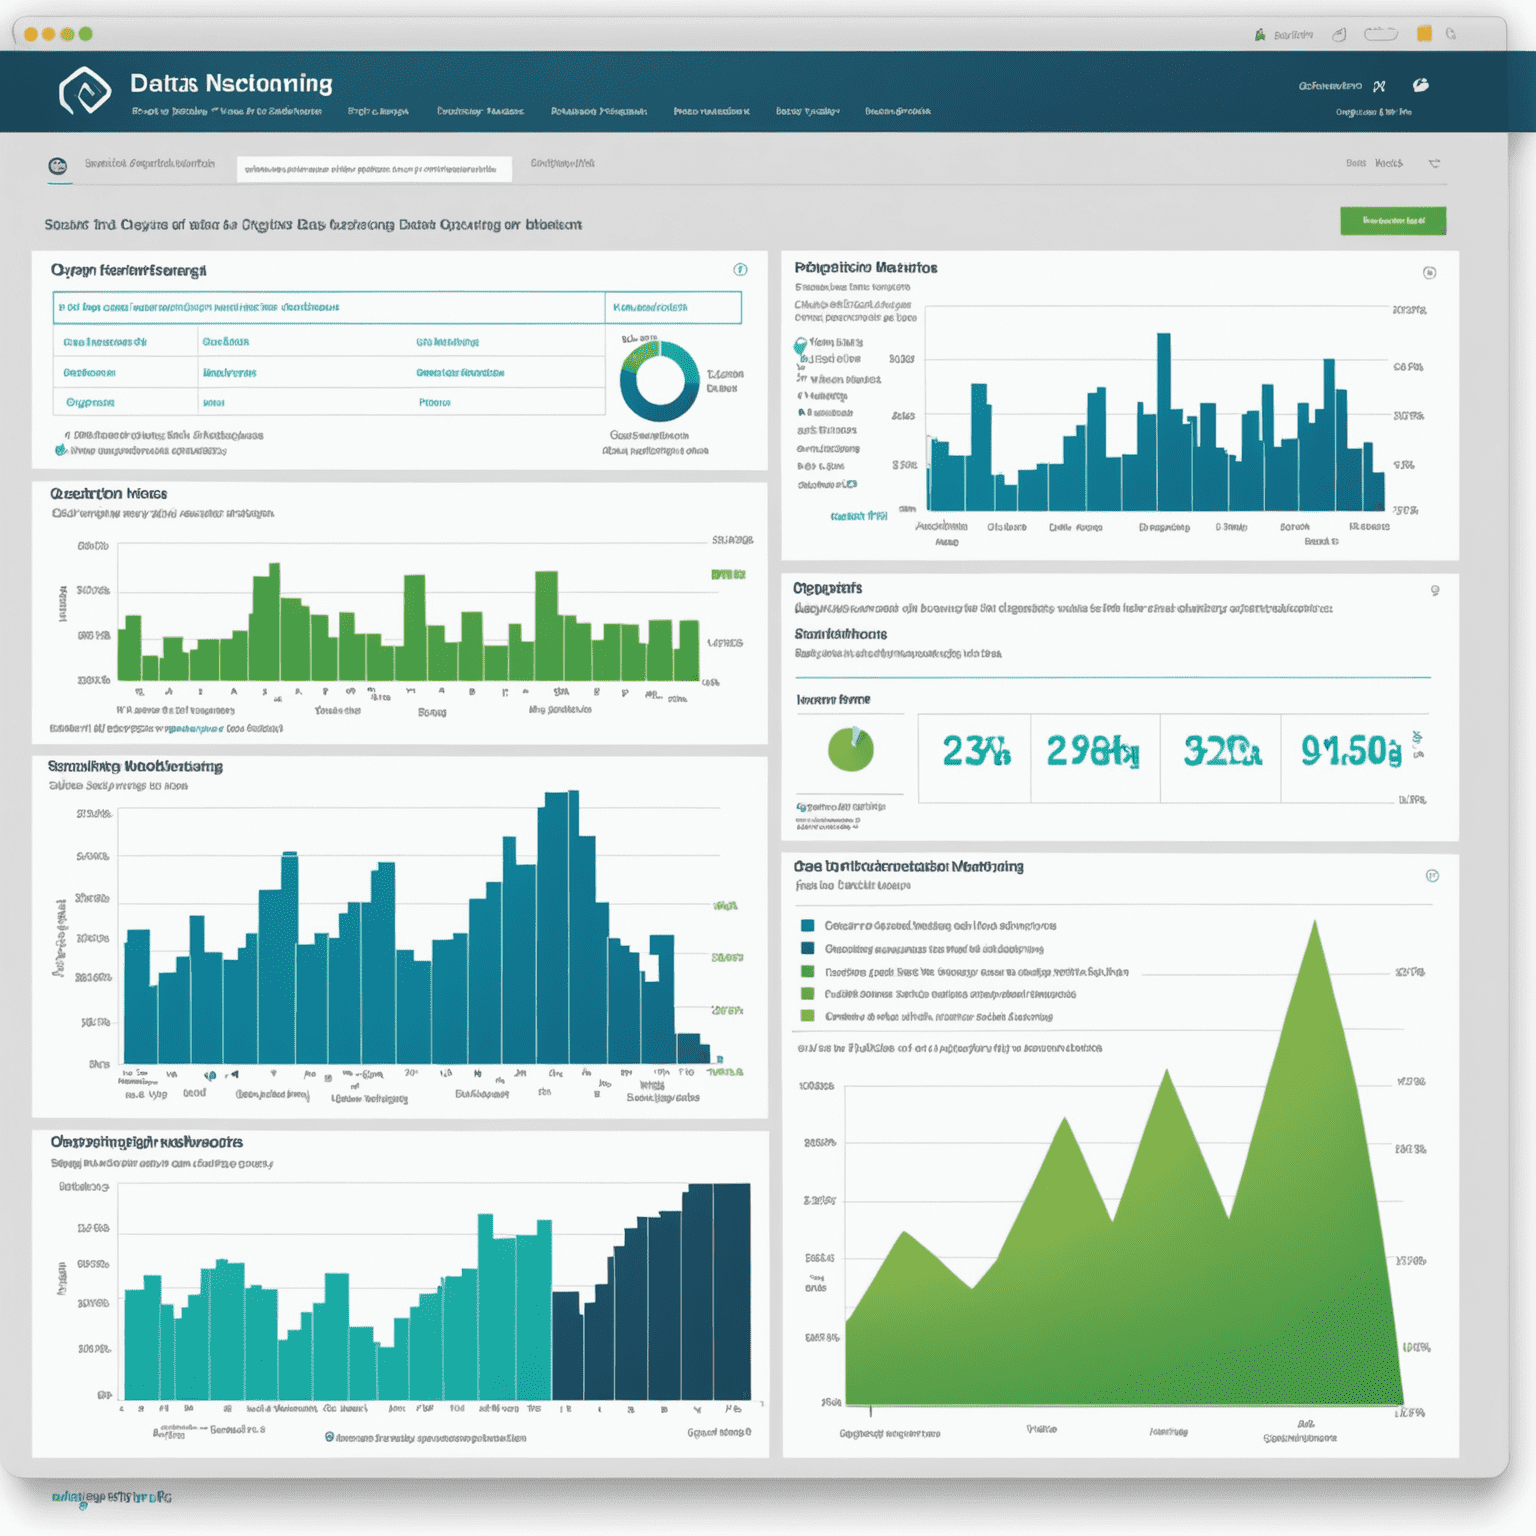
Task: Click the corner icon of the green area chart panel
Action: pos(1432,876)
